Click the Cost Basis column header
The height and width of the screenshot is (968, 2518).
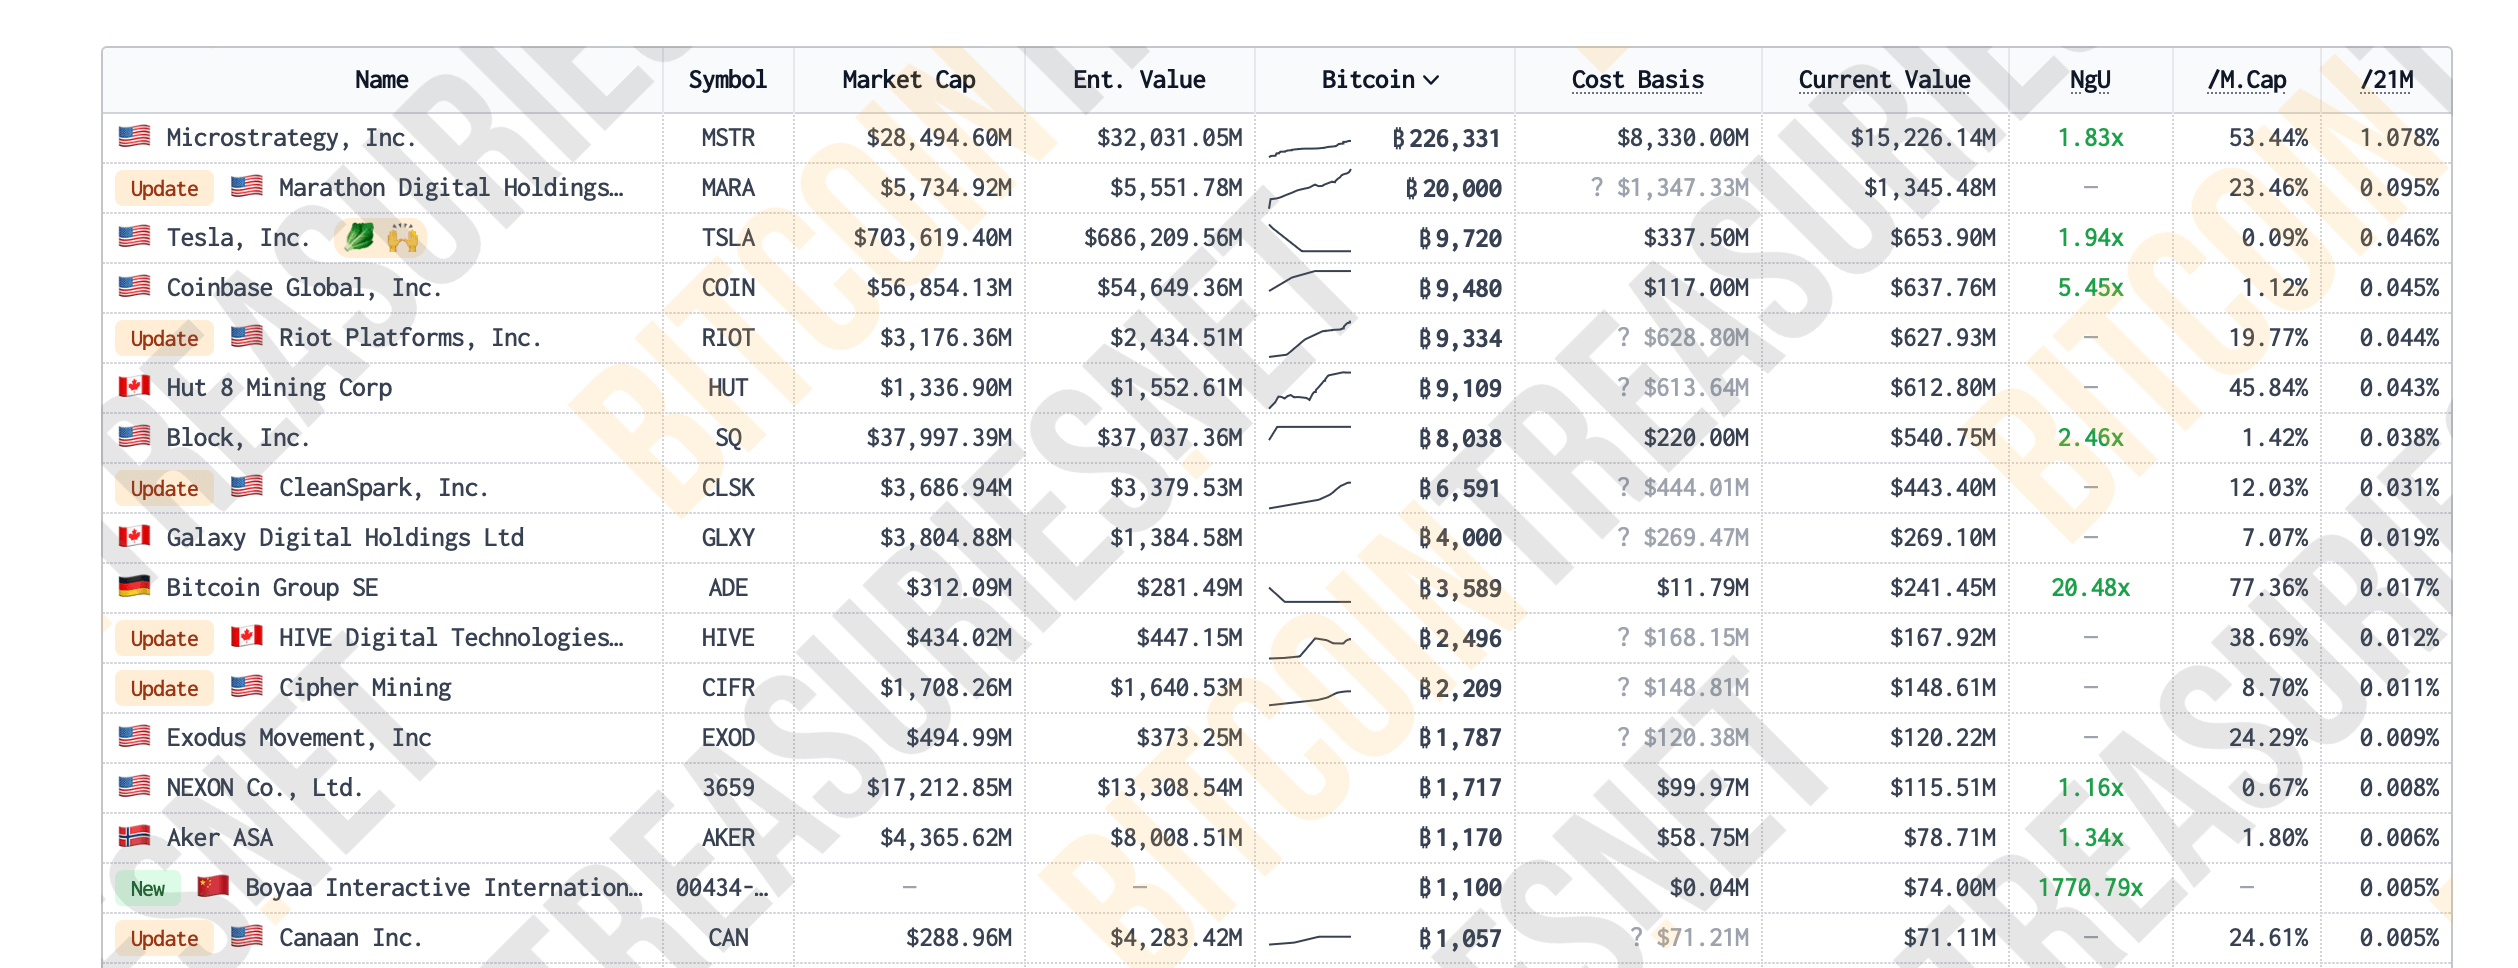1637,80
